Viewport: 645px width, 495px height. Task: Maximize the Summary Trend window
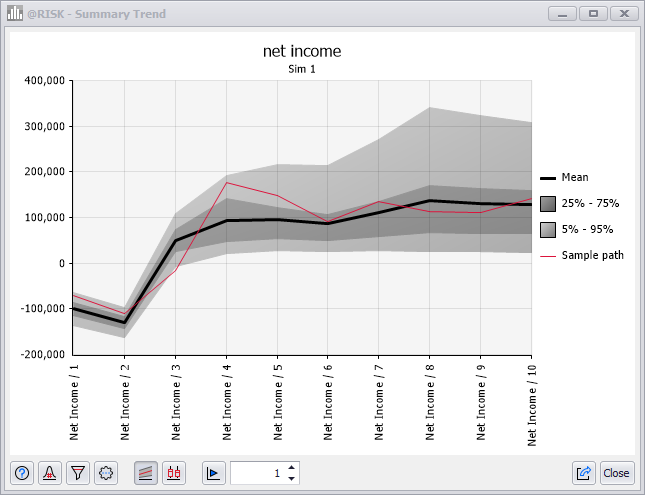(593, 14)
